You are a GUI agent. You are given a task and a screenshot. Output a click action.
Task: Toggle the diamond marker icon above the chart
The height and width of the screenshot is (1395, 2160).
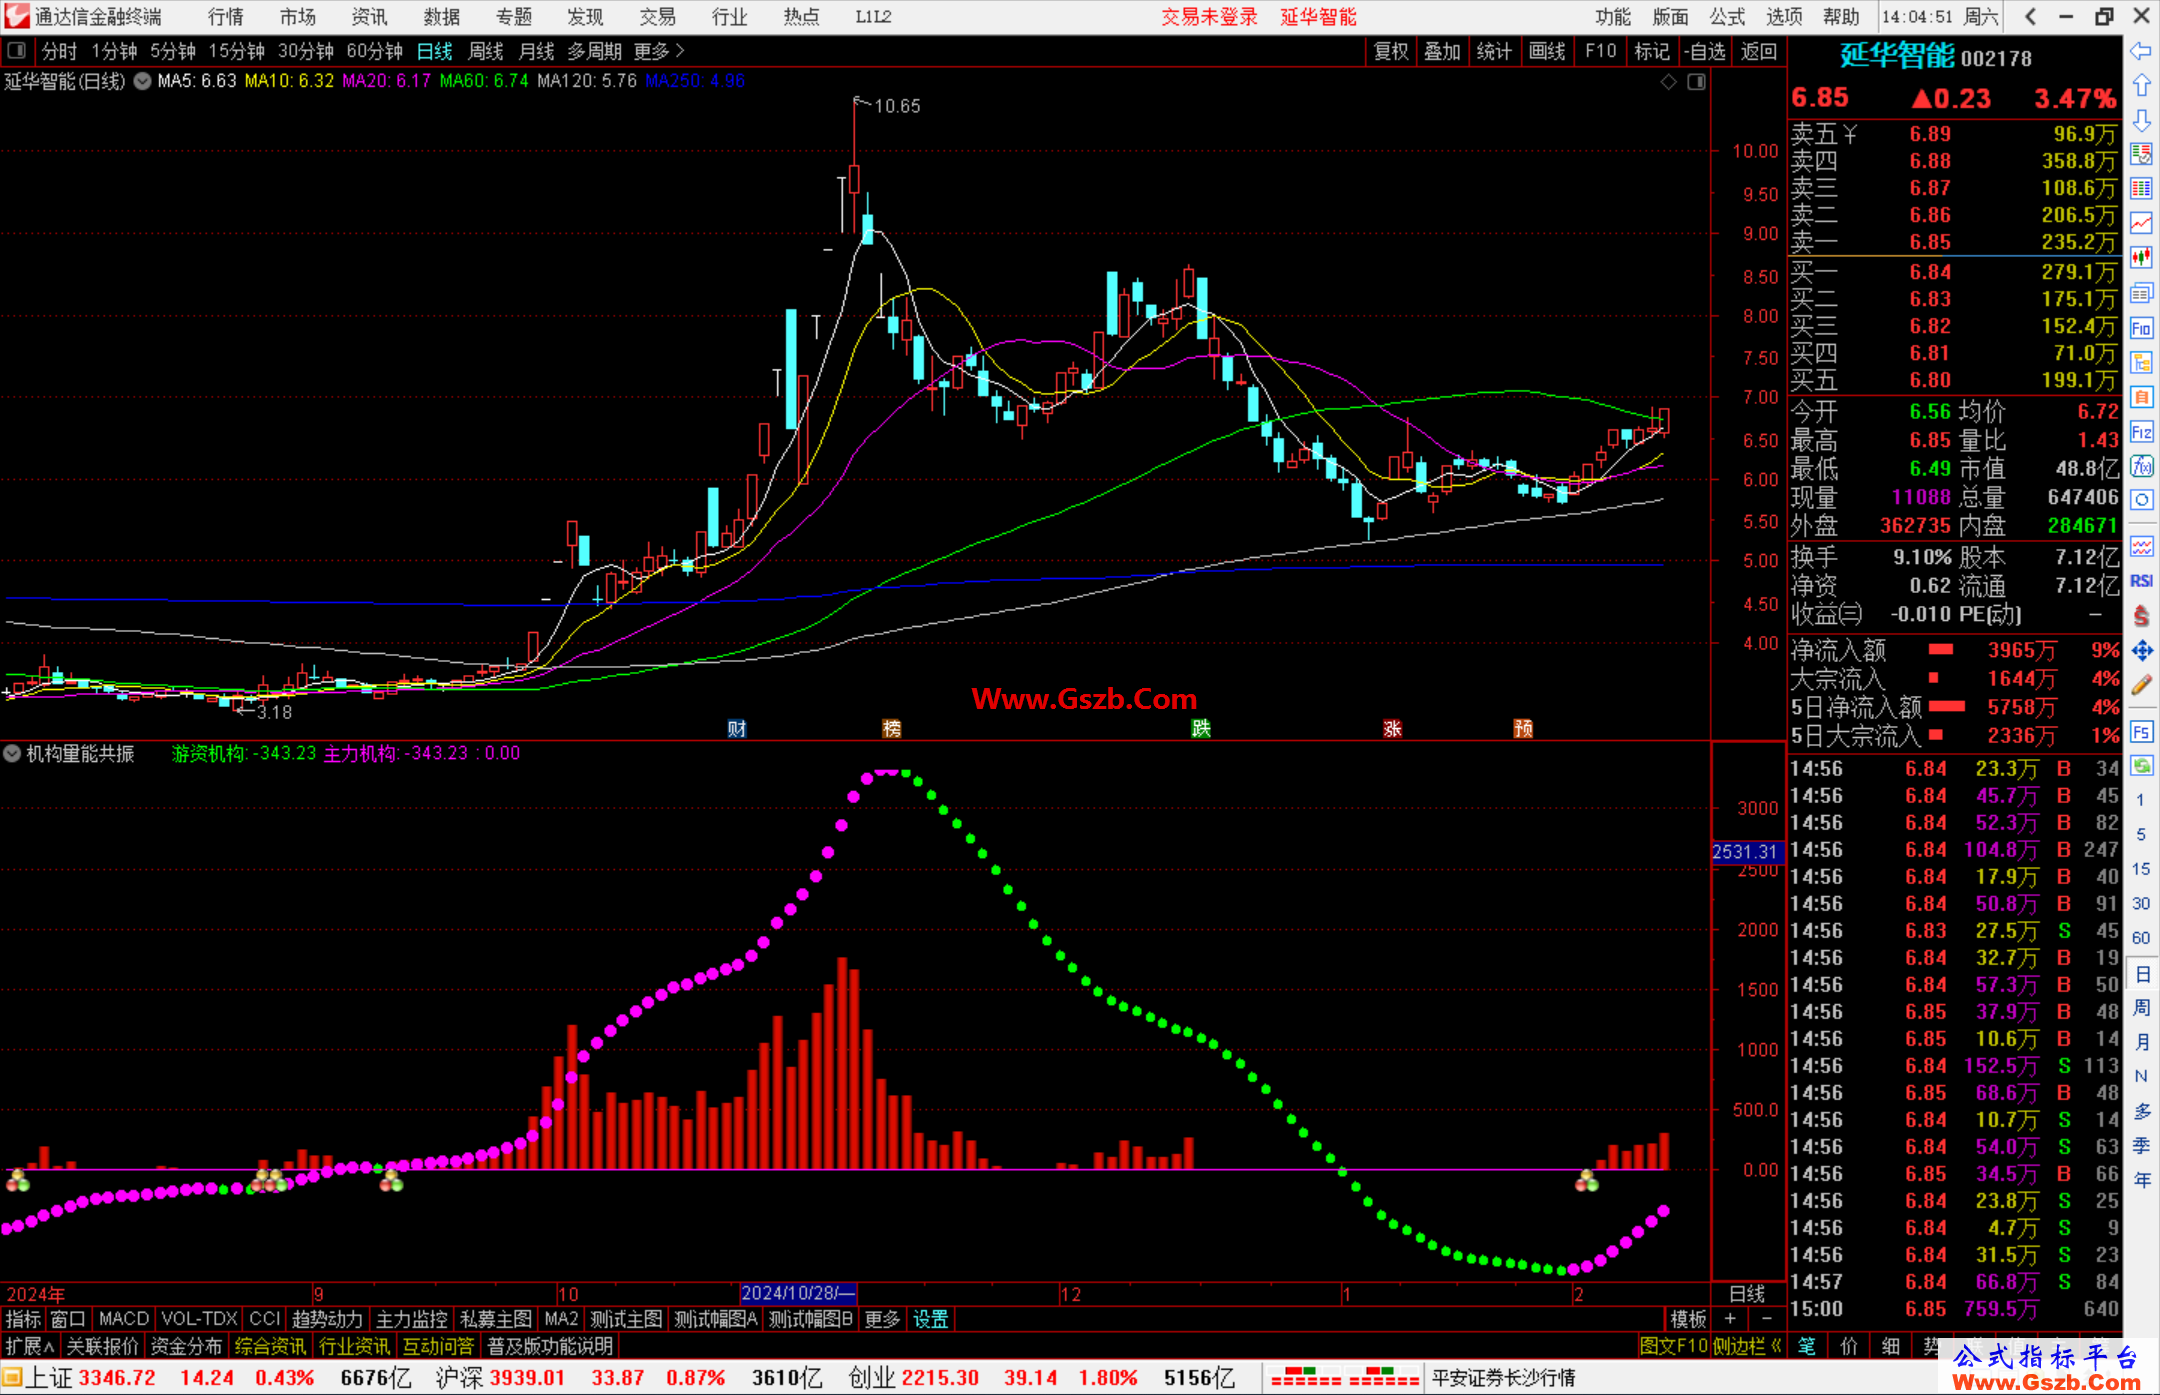pyautogui.click(x=1668, y=82)
